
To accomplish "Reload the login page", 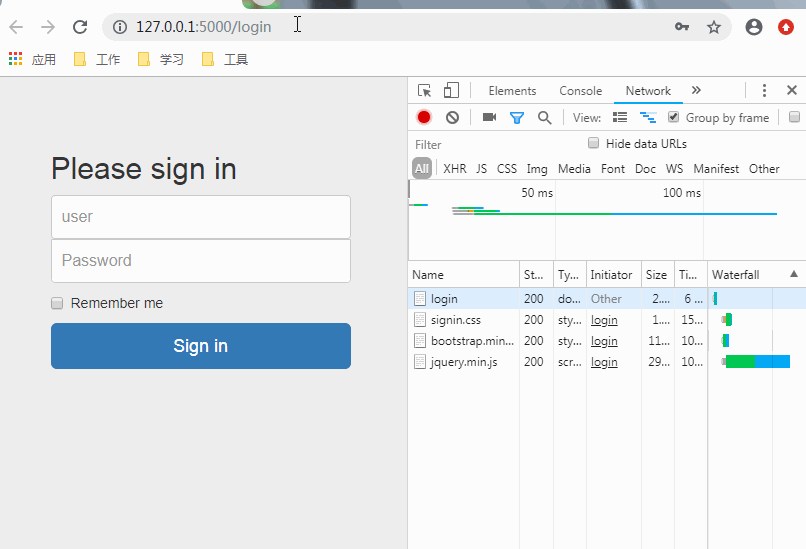I will click(80, 27).
